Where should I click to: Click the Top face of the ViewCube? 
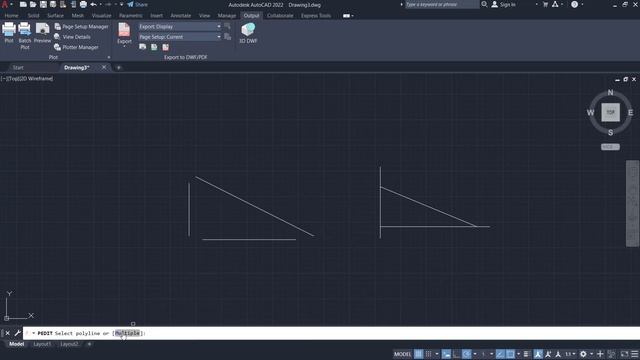pyautogui.click(x=610, y=112)
